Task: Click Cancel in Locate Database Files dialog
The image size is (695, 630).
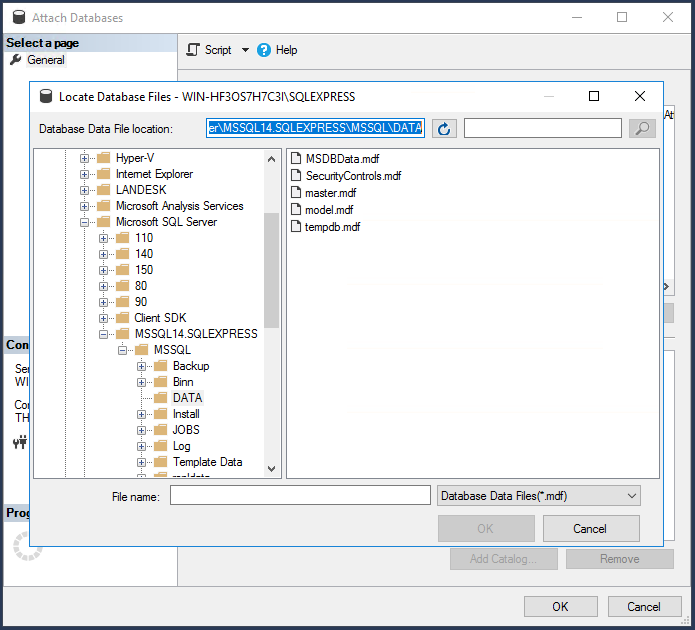Action: click(x=590, y=529)
